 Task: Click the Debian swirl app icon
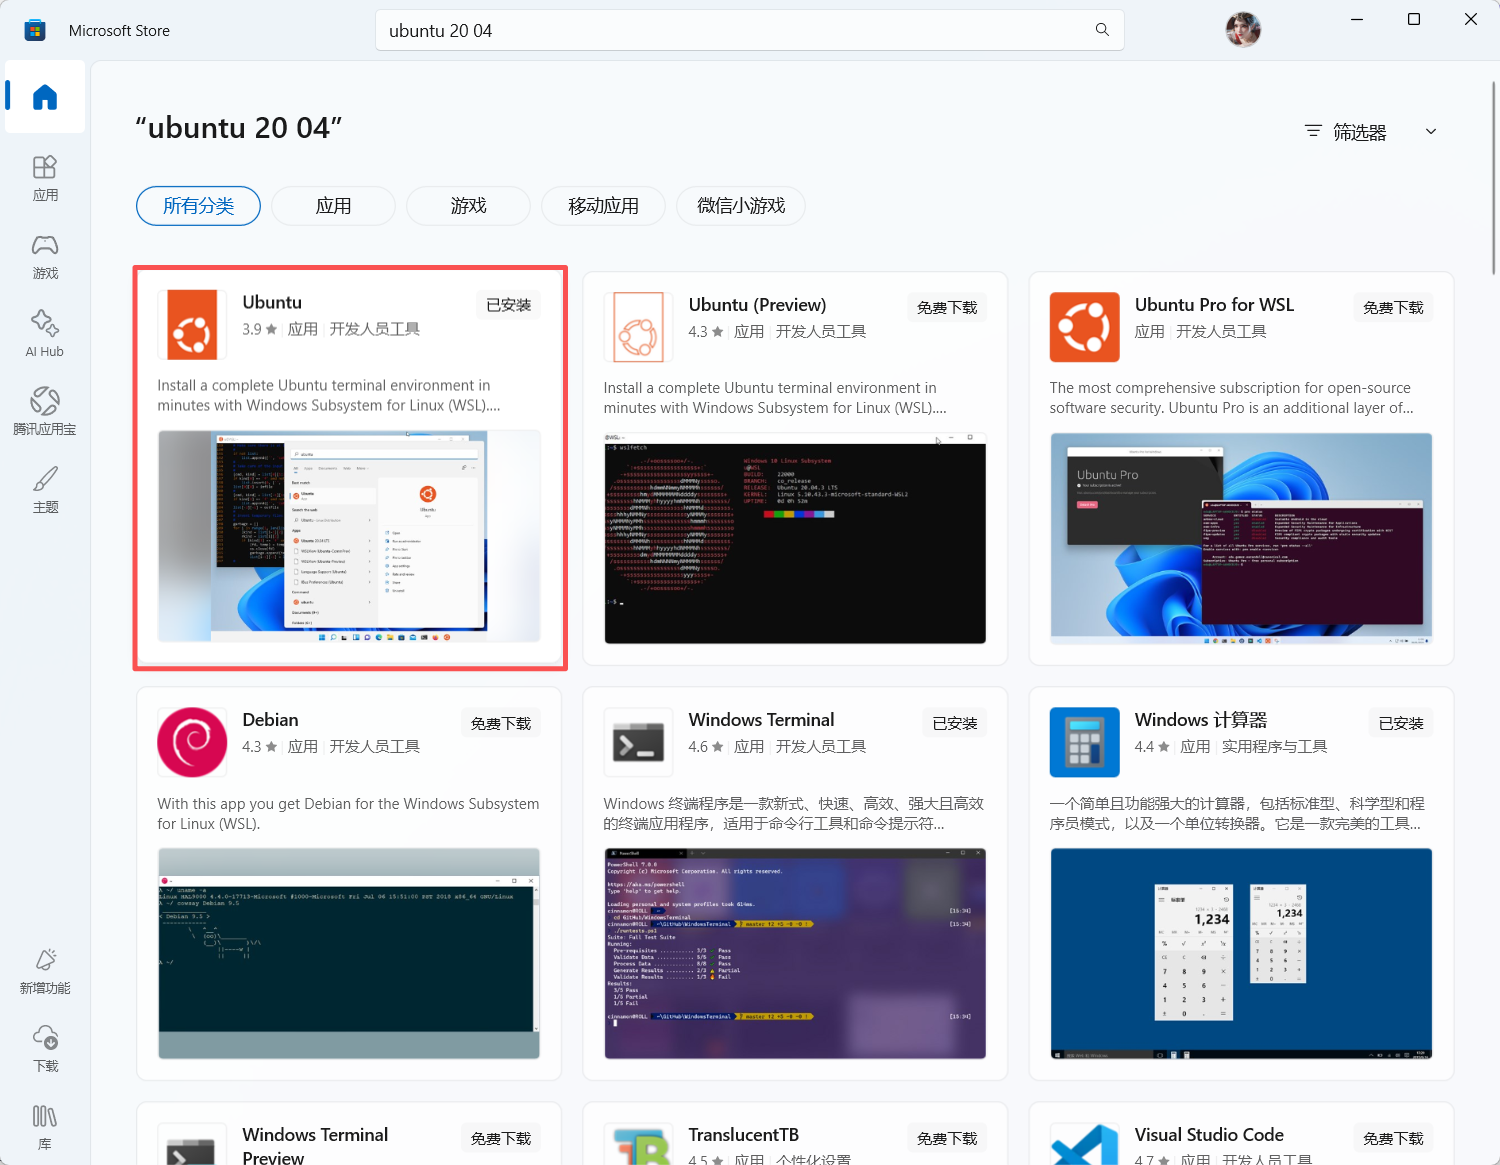click(x=192, y=742)
